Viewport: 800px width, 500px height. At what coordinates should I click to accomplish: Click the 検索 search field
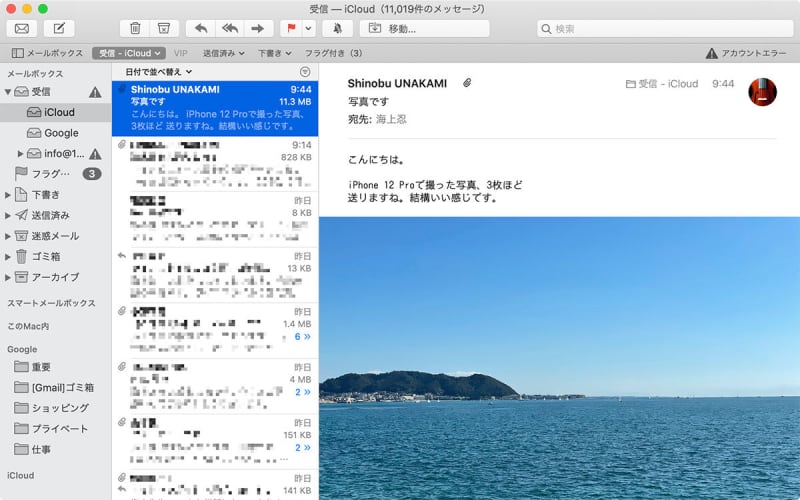coord(665,29)
